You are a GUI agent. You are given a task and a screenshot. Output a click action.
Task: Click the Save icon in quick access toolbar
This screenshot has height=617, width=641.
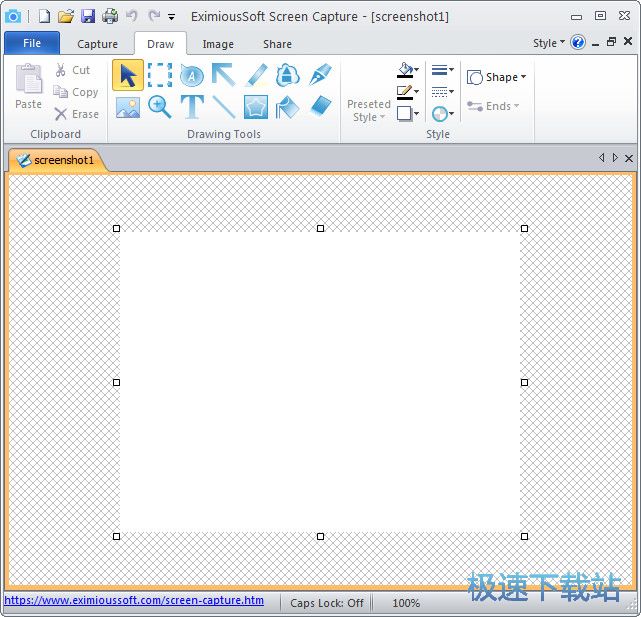[88, 16]
